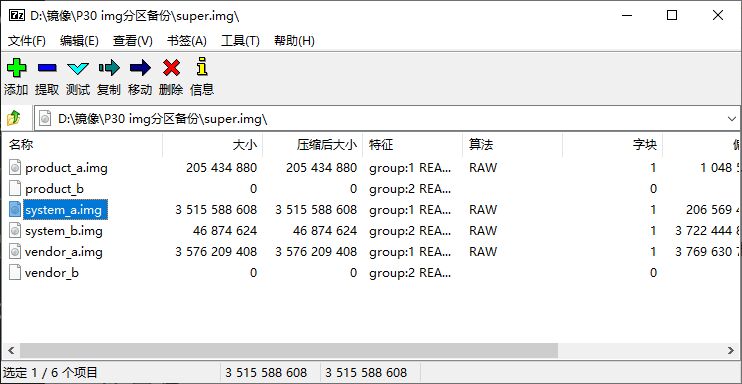This screenshot has height=384, width=742.
Task: Click size value 205 434 880 in 大小 column
Action: pos(221,168)
